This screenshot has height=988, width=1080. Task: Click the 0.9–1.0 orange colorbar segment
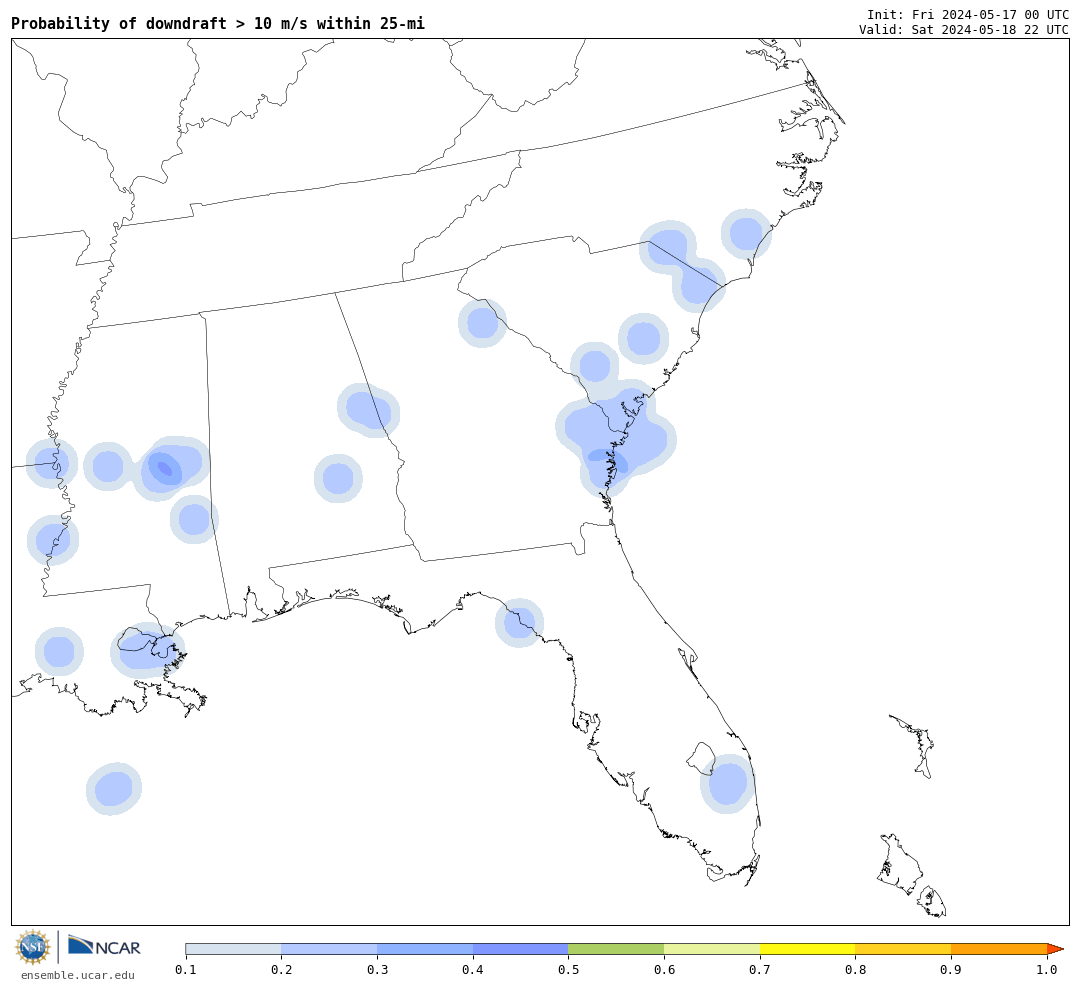999,949
